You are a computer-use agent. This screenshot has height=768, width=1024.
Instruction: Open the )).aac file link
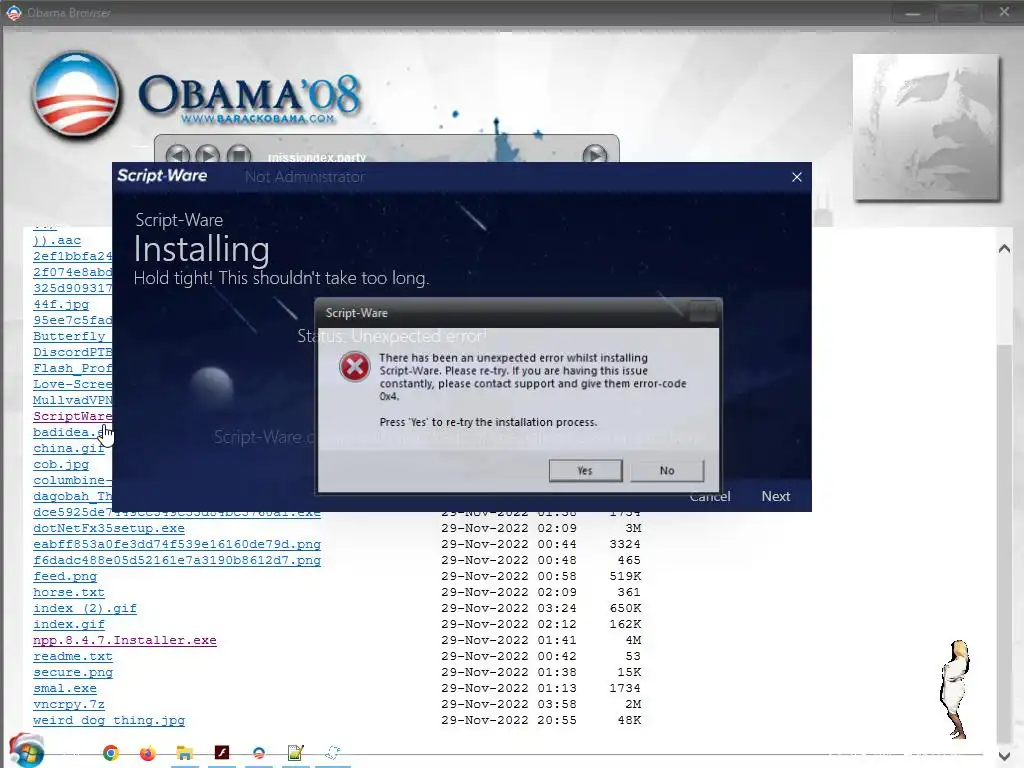point(57,240)
